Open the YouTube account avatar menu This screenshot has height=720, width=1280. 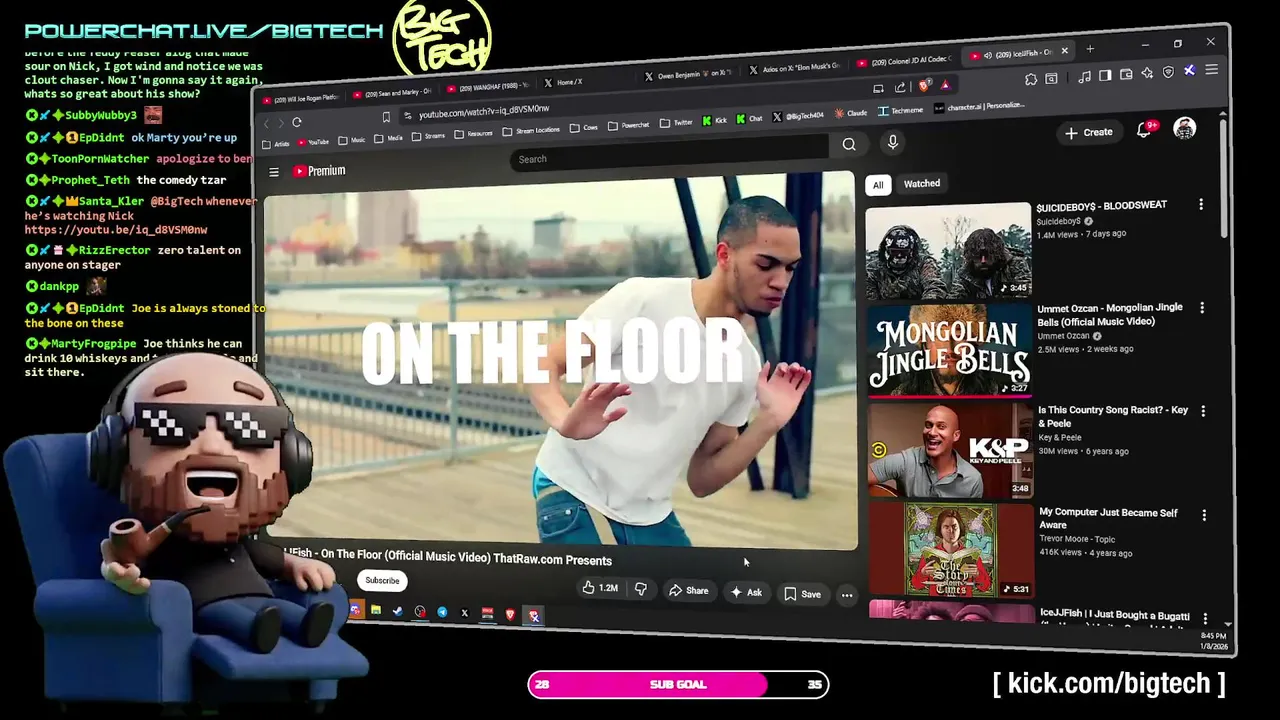click(x=1185, y=128)
